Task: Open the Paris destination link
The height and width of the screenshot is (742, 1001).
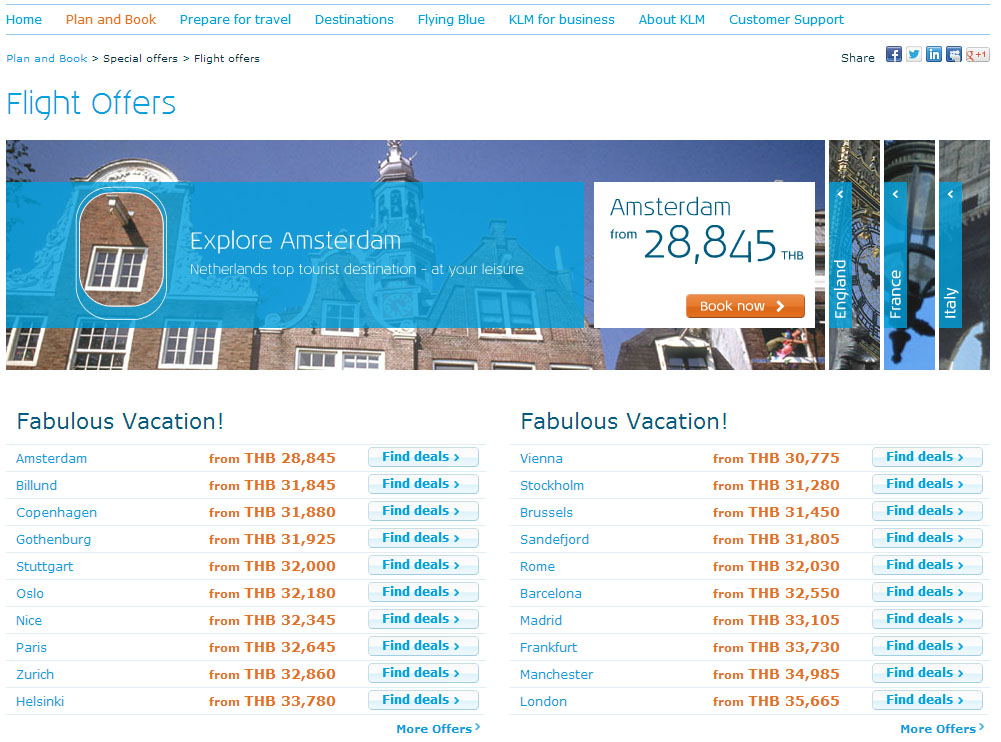Action: (31, 647)
